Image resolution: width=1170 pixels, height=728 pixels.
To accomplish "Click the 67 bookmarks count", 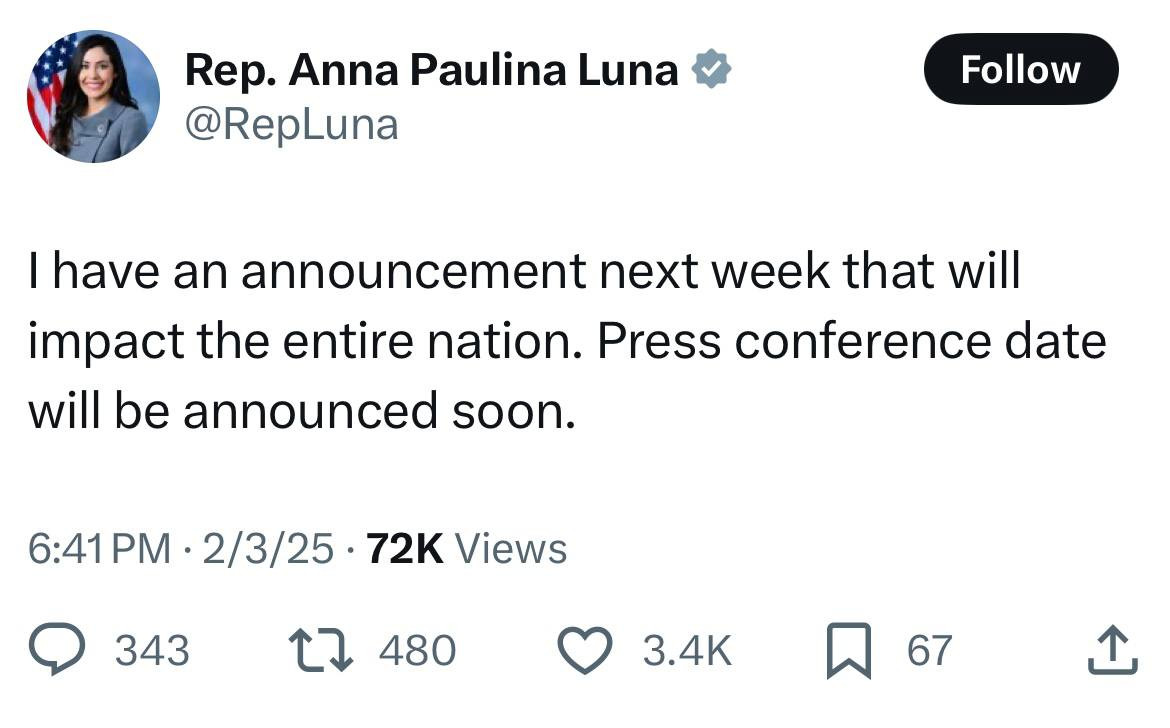I will pos(929,651).
